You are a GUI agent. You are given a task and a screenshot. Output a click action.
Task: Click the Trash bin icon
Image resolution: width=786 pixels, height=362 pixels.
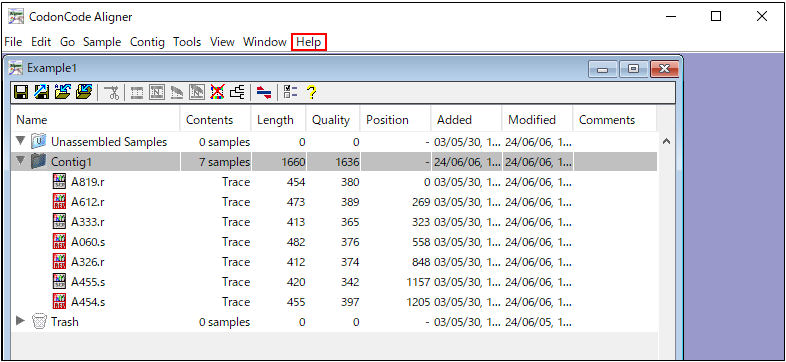(39, 321)
